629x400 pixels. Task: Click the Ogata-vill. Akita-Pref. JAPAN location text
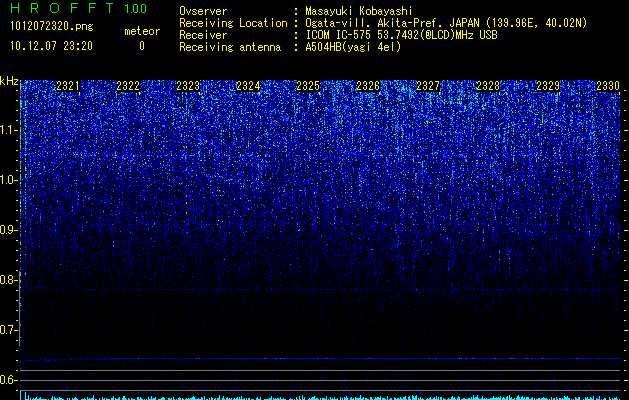(446, 23)
